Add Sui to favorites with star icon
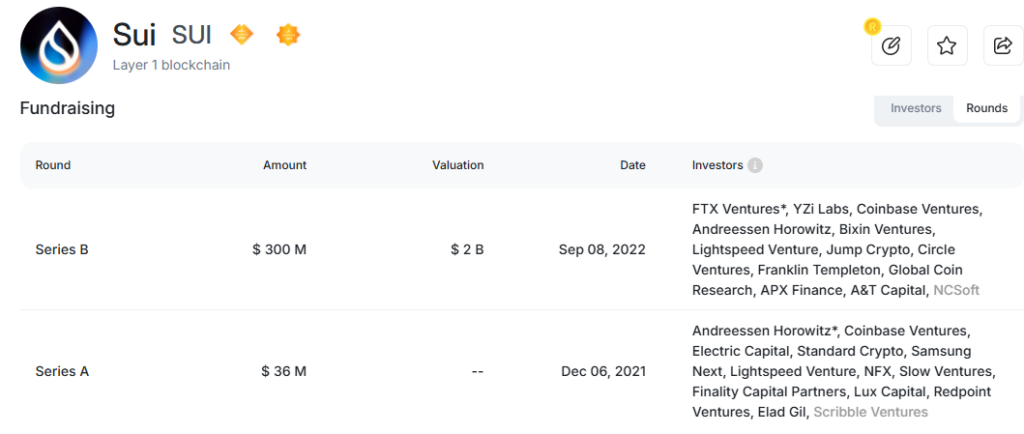Screen dimensions: 1024x434 (x=947, y=46)
